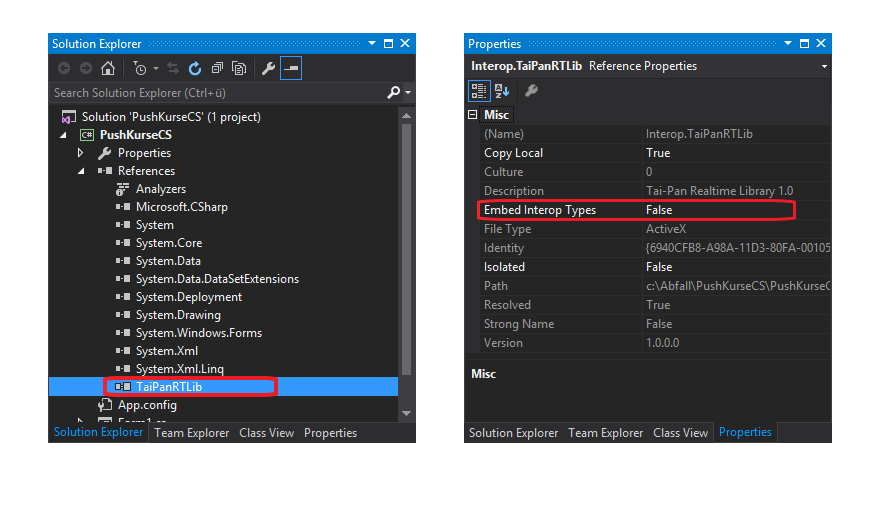This screenshot has height=525, width=869.
Task: Go to Home view in Solution Explorer
Action: (108, 68)
